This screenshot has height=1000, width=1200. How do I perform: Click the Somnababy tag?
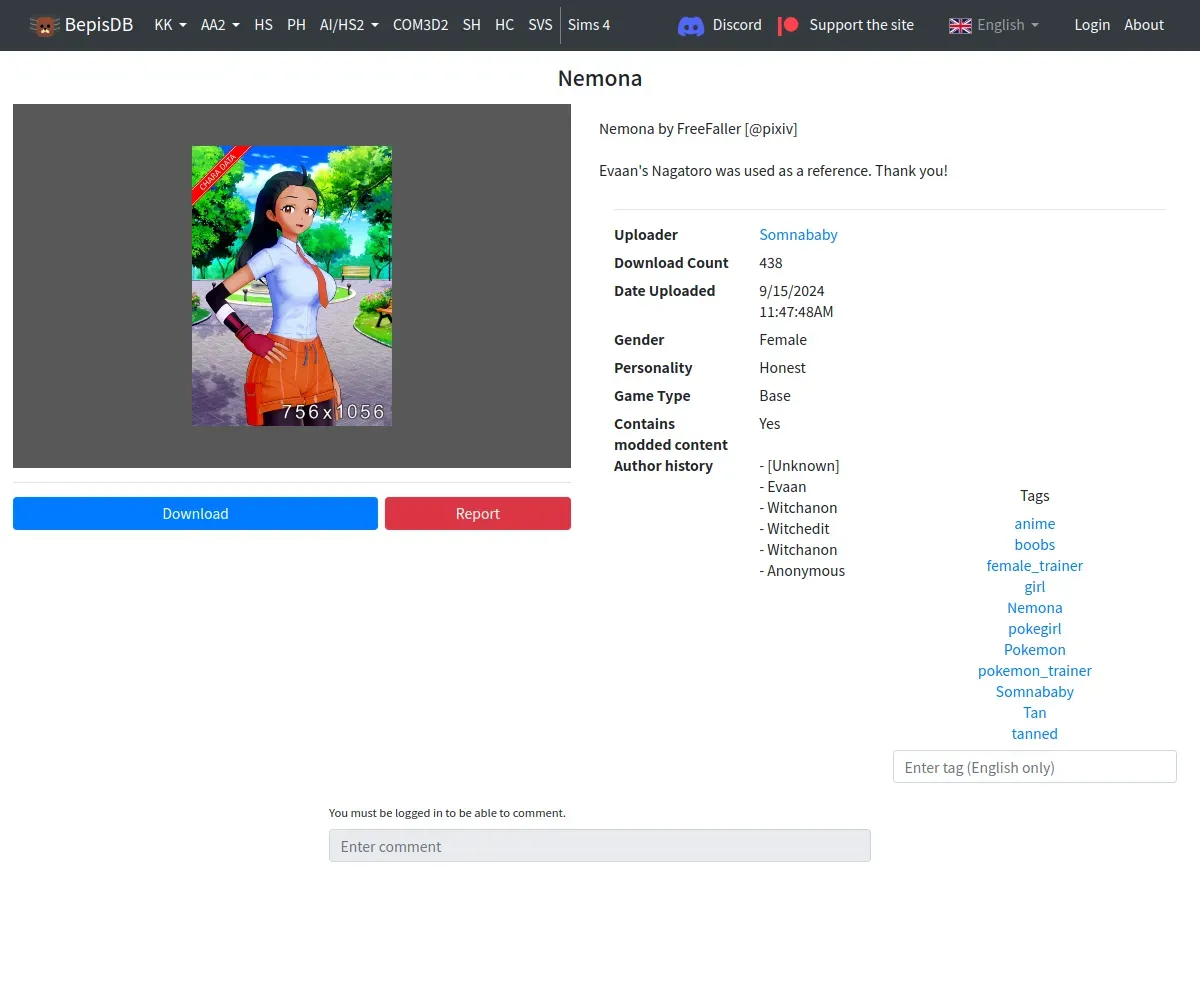pos(1035,692)
